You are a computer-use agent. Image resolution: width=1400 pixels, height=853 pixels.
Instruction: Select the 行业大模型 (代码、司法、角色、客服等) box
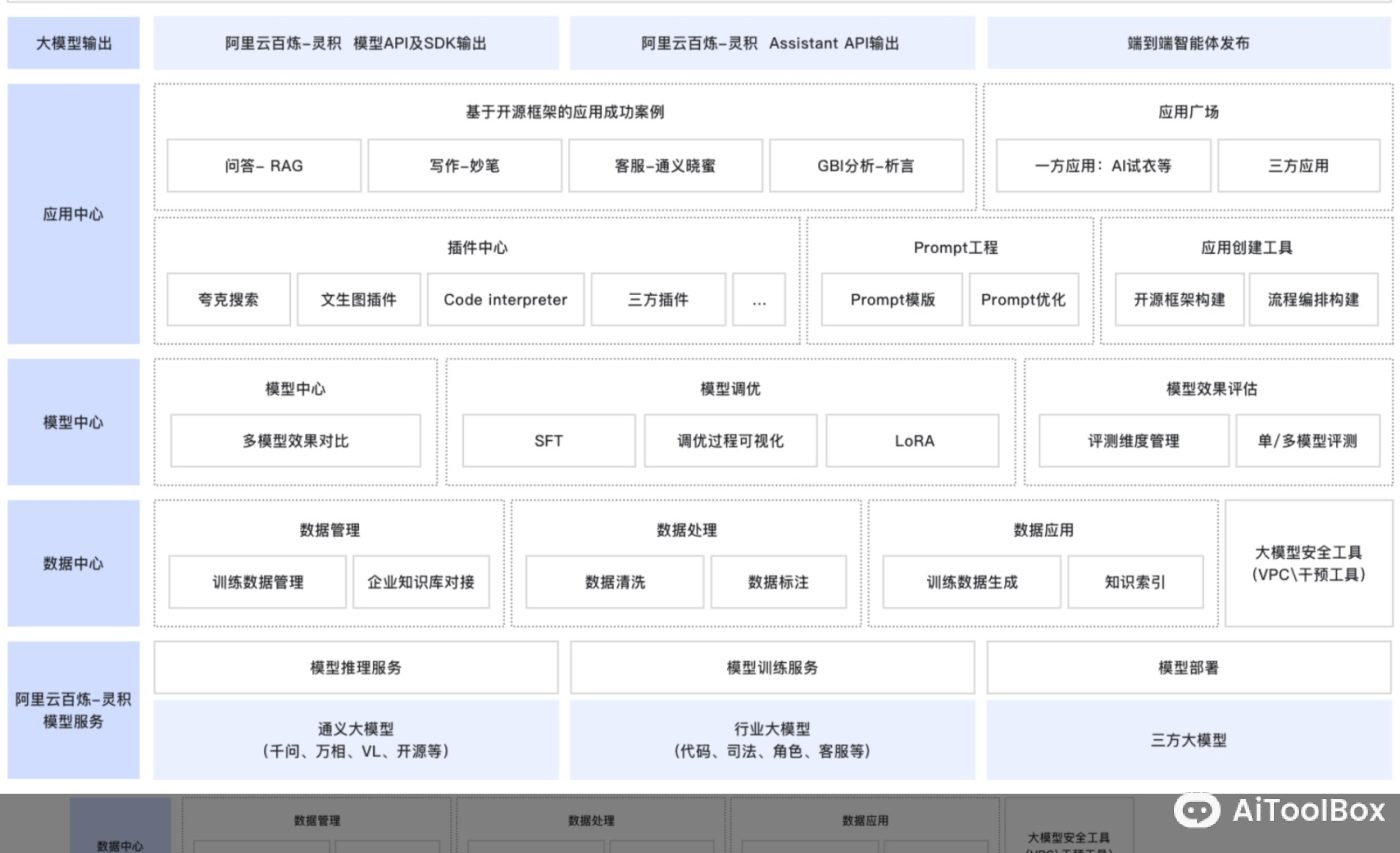point(772,740)
